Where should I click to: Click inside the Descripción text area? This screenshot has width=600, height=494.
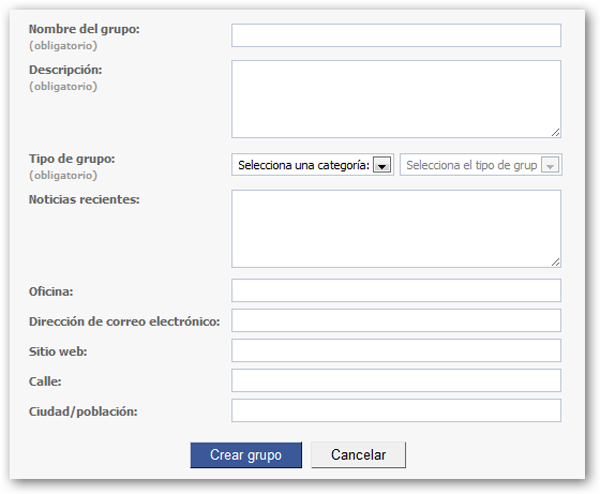pyautogui.click(x=396, y=99)
